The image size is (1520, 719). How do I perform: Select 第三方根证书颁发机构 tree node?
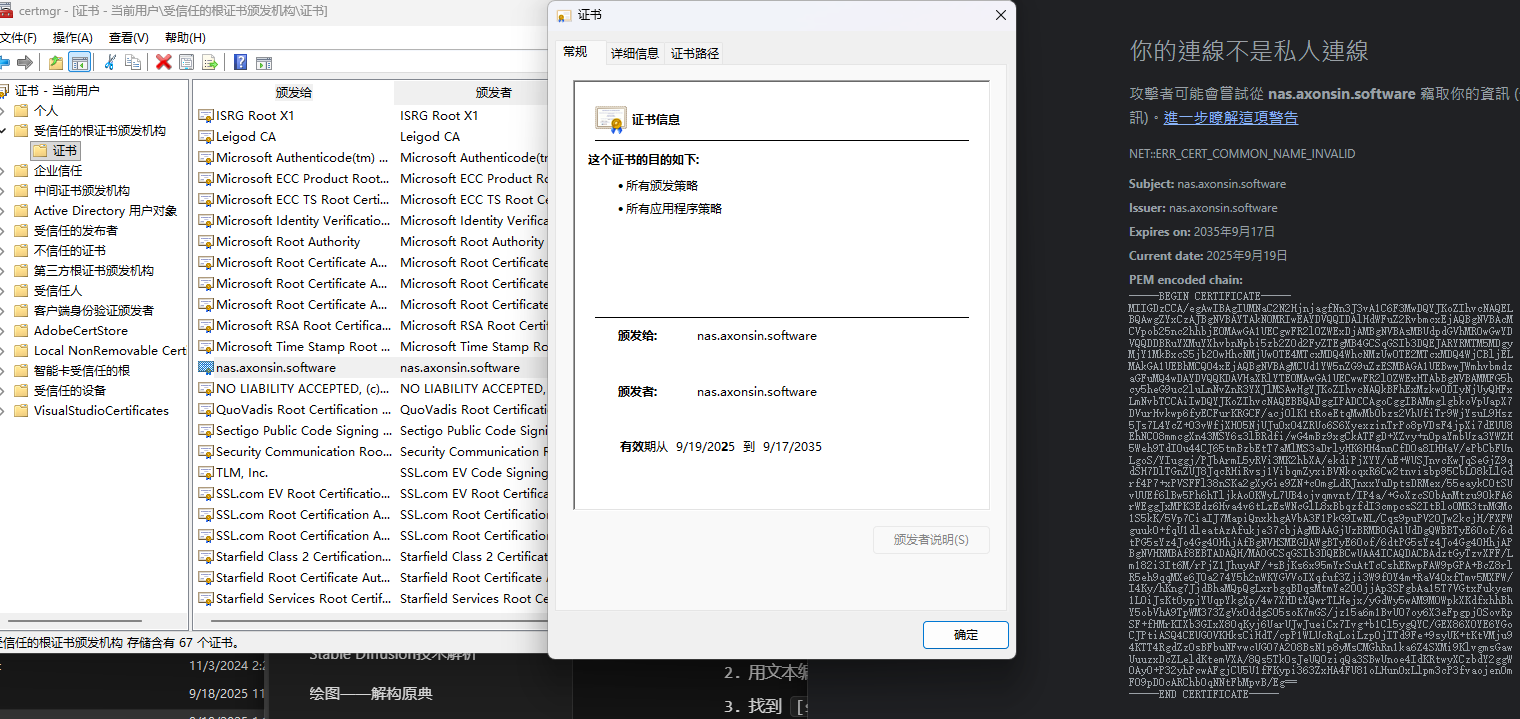(x=94, y=271)
